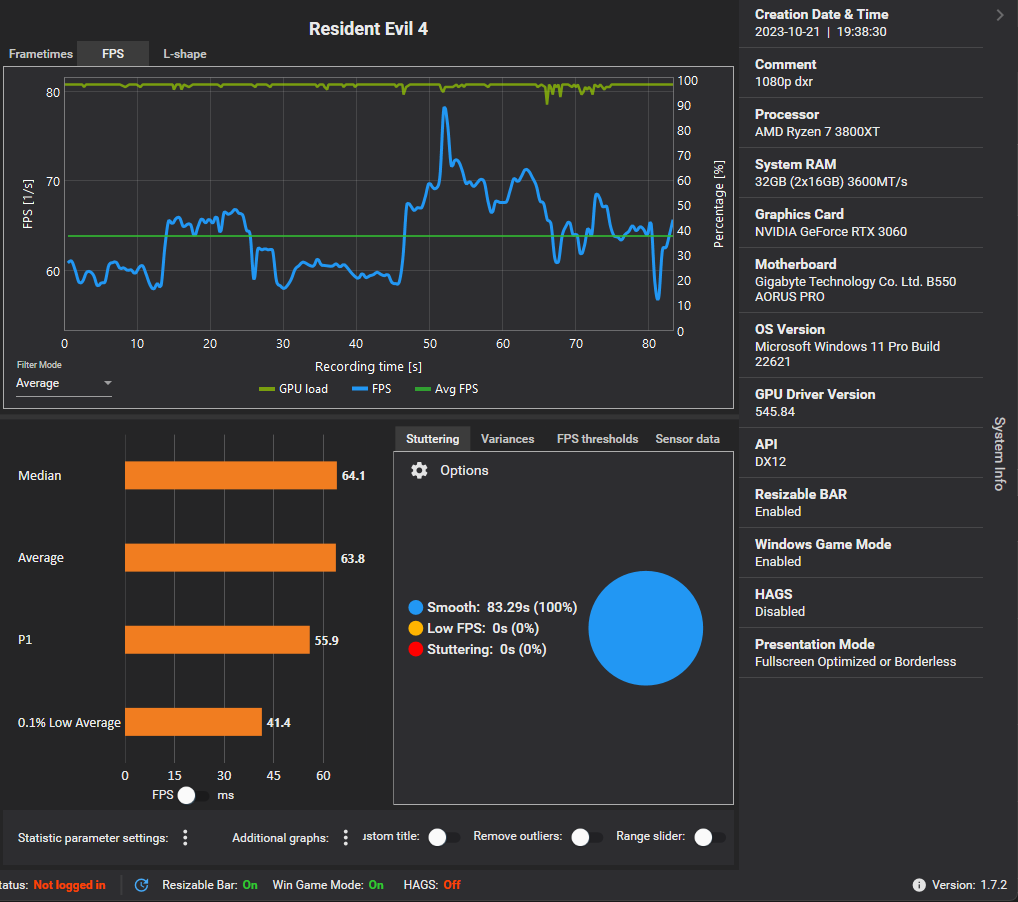Click the HAGS Disabled entry
Screen dimensions: 1018x902
pyautogui.click(x=861, y=602)
